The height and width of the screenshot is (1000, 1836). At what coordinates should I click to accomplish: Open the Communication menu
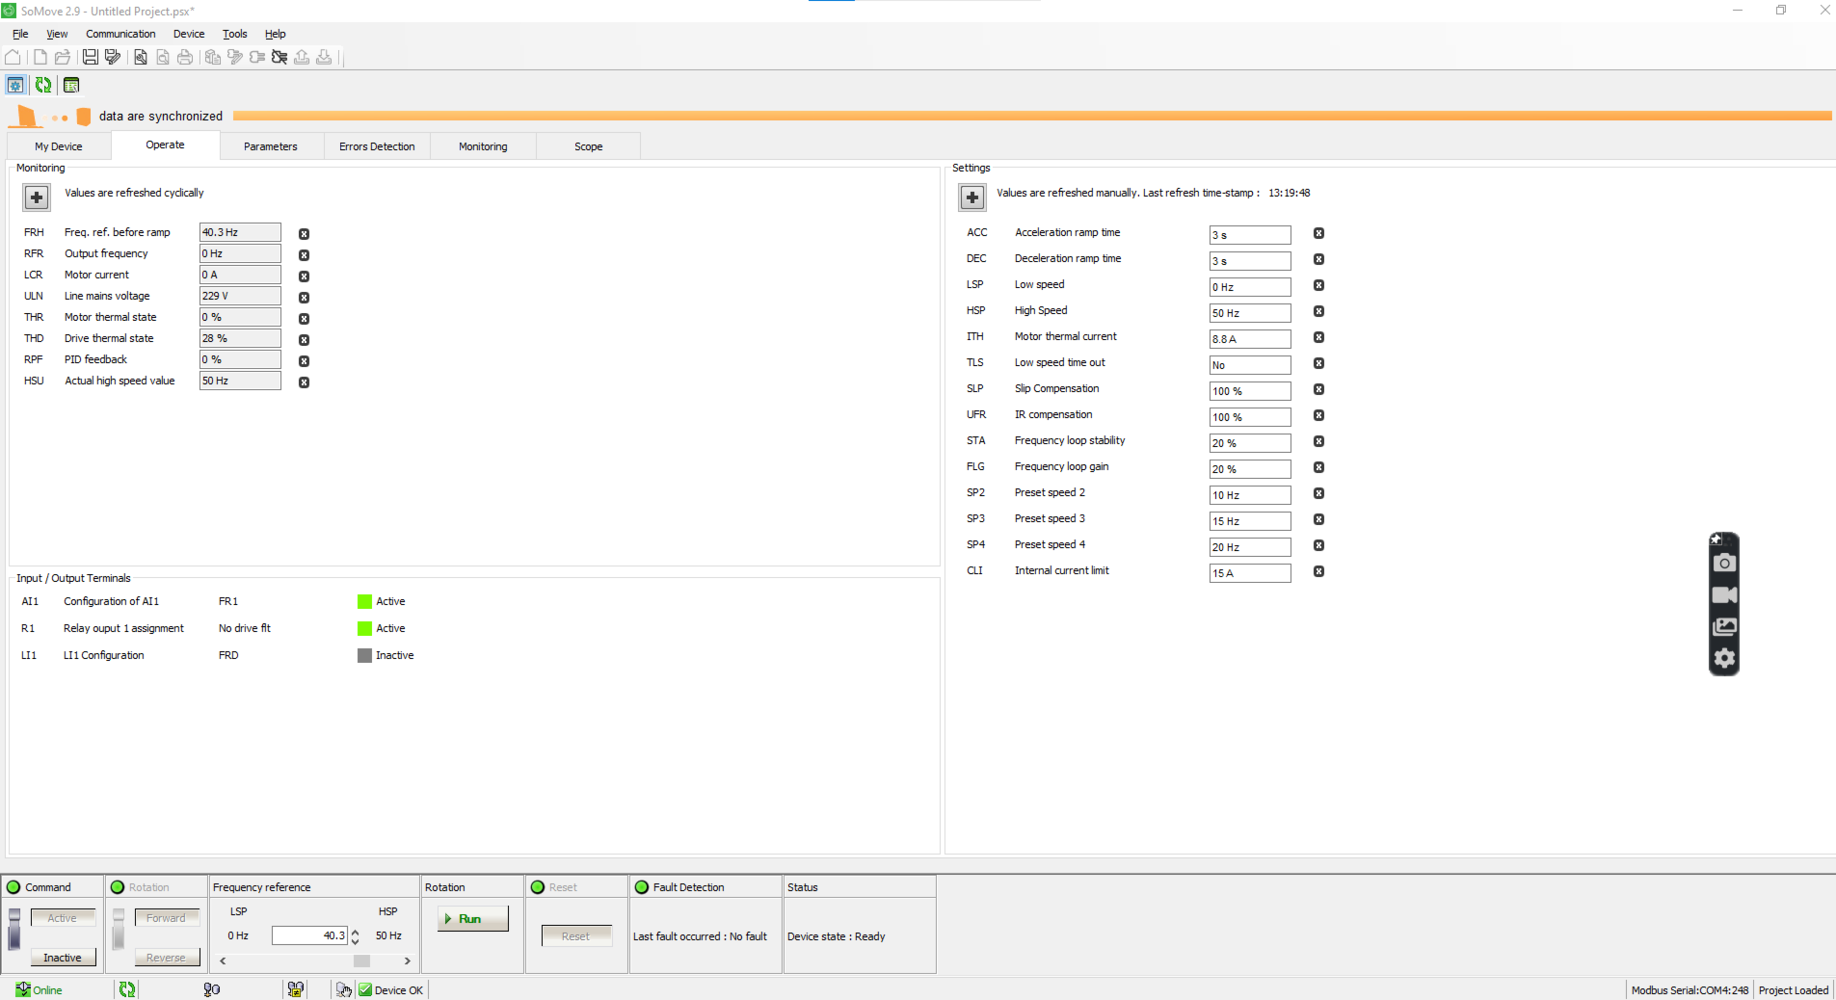(120, 34)
